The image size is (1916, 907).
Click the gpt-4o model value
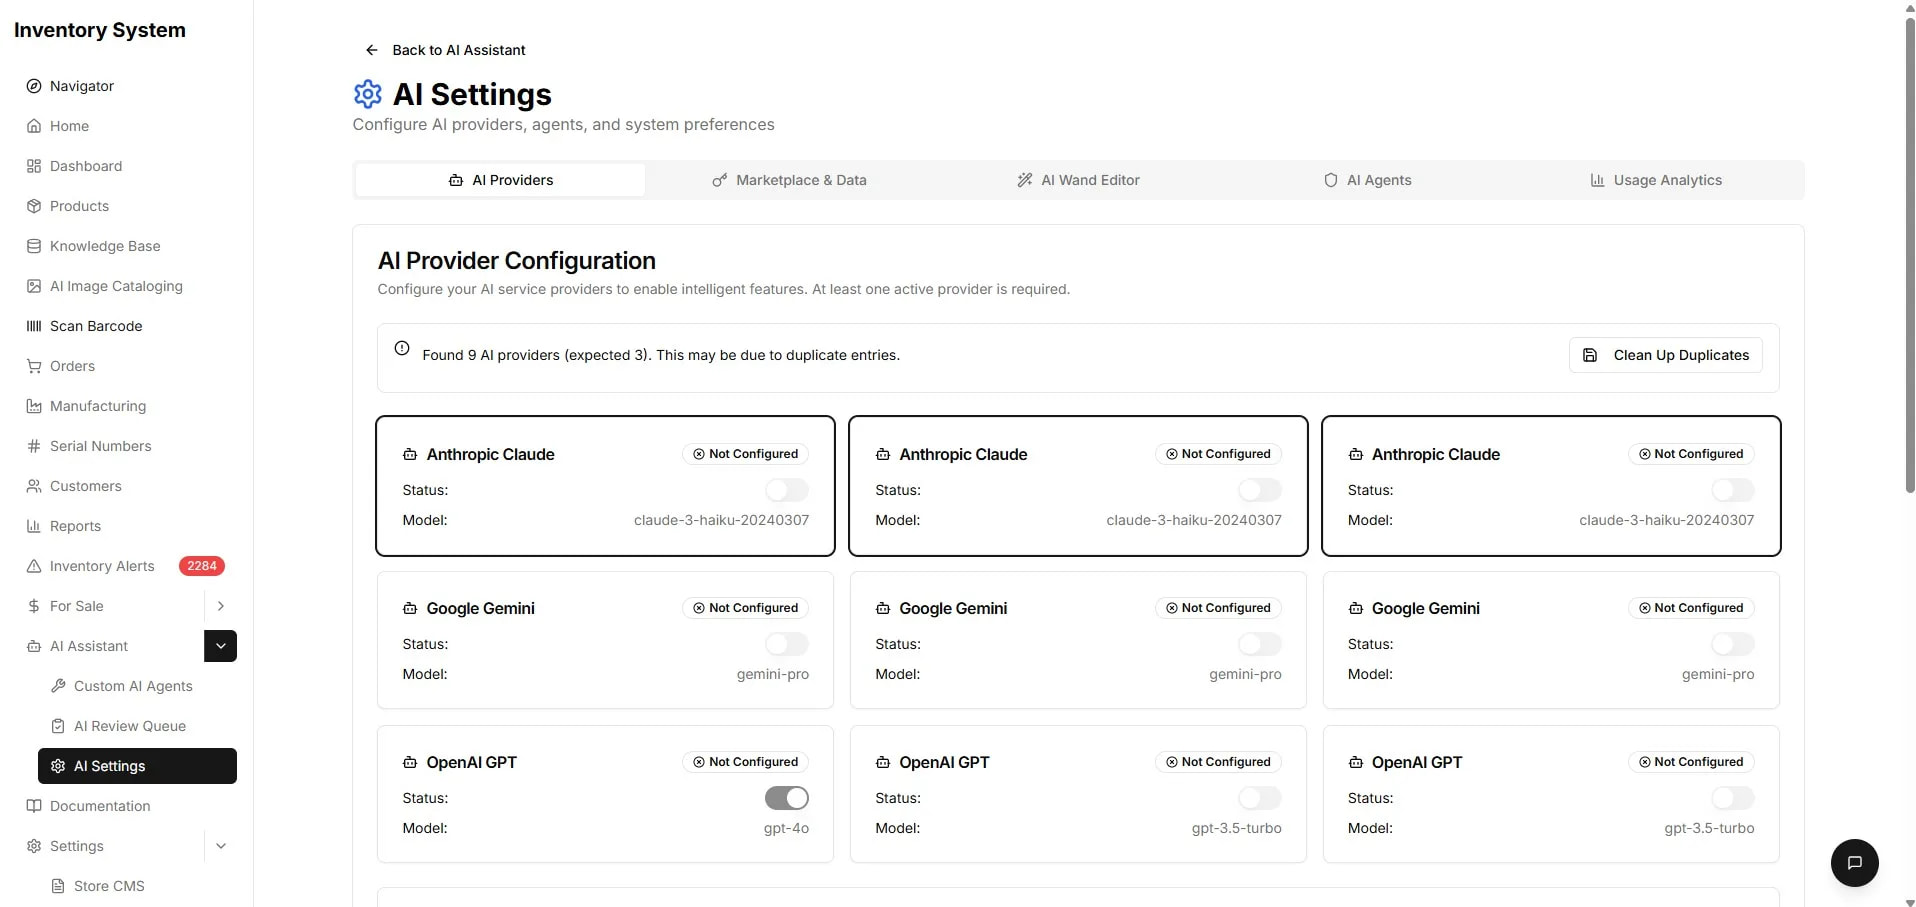786,828
